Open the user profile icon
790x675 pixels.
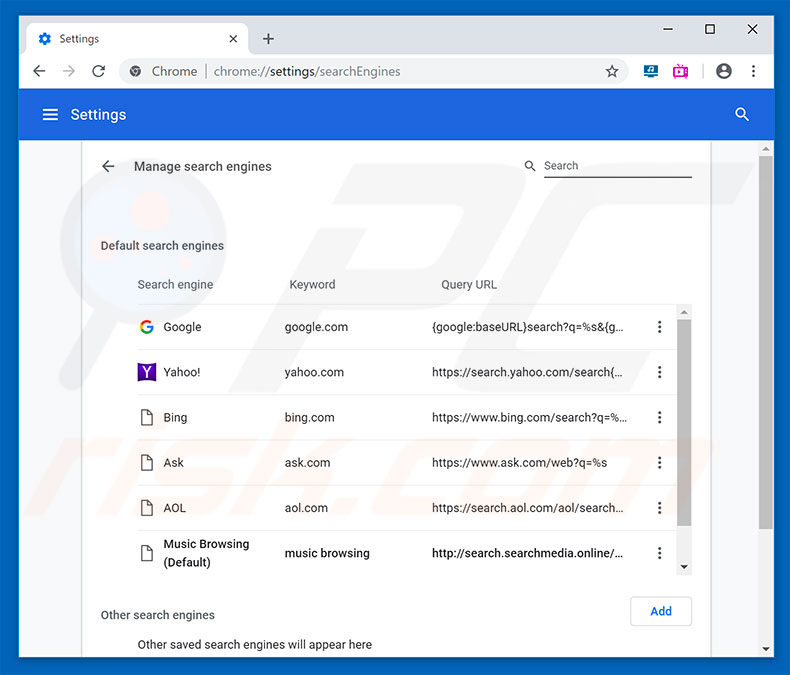(x=723, y=71)
